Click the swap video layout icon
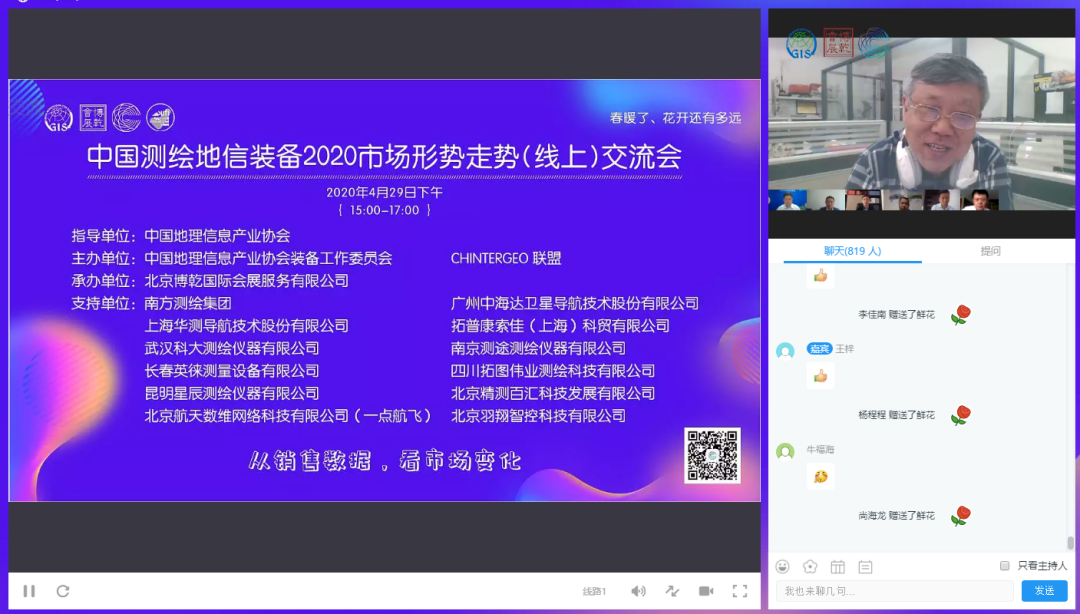This screenshot has width=1080, height=614. tap(672, 591)
